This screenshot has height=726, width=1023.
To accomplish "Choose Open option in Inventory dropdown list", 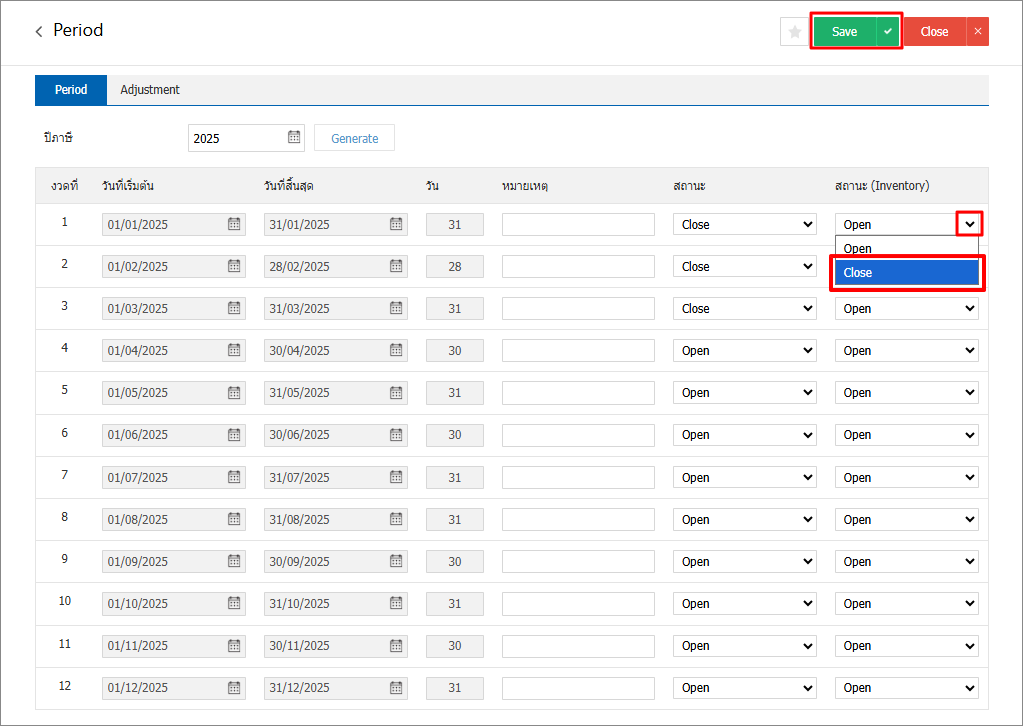I will click(x=906, y=248).
